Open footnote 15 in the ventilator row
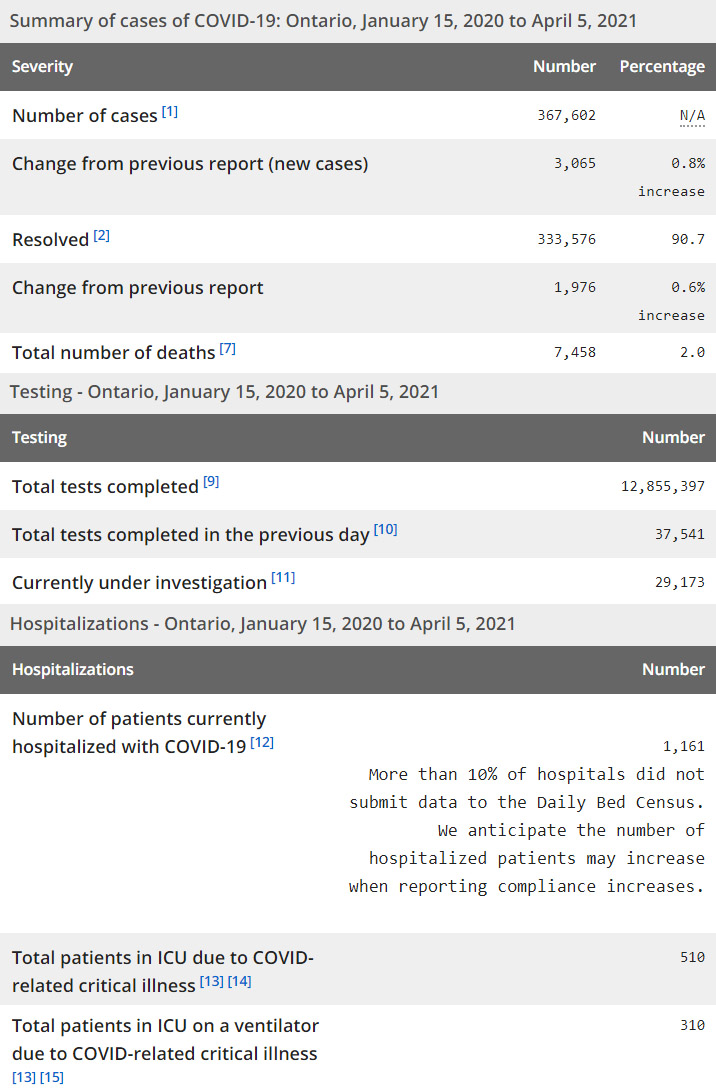This screenshot has width=716, height=1088. pos(52,1076)
